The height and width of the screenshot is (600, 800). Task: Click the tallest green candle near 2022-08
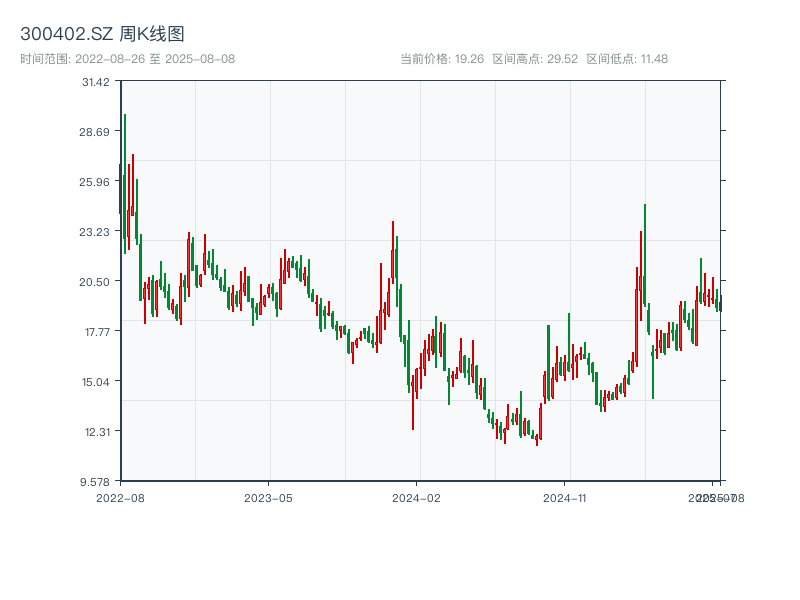pyautogui.click(x=124, y=184)
